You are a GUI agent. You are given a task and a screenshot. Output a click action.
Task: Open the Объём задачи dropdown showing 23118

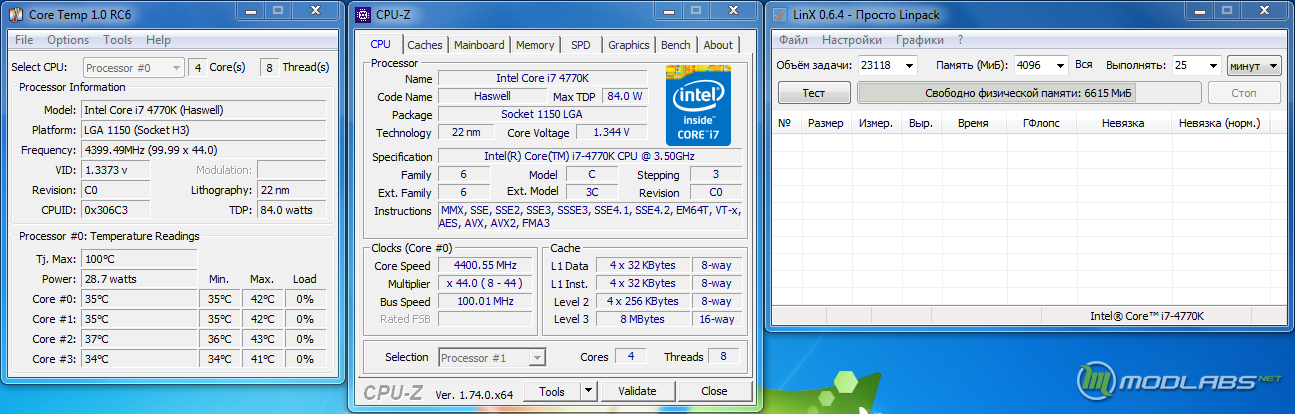(888, 65)
